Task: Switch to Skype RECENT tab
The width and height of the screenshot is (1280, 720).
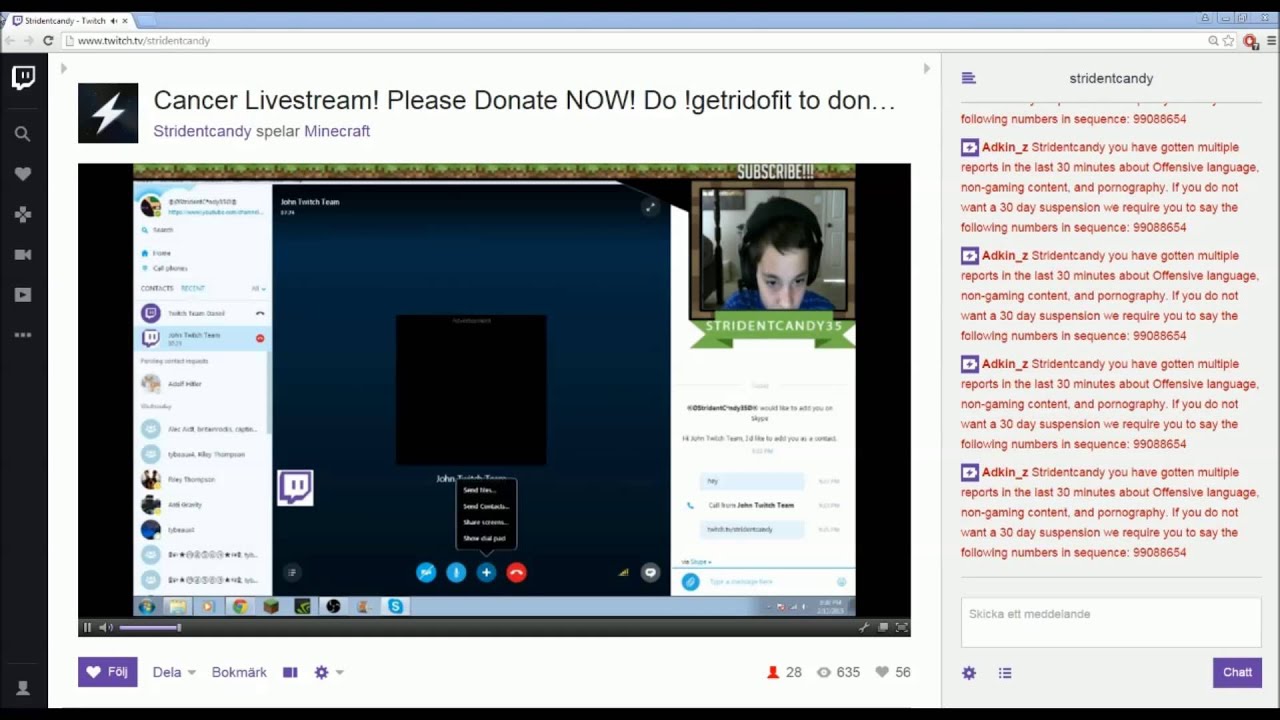Action: [192, 288]
